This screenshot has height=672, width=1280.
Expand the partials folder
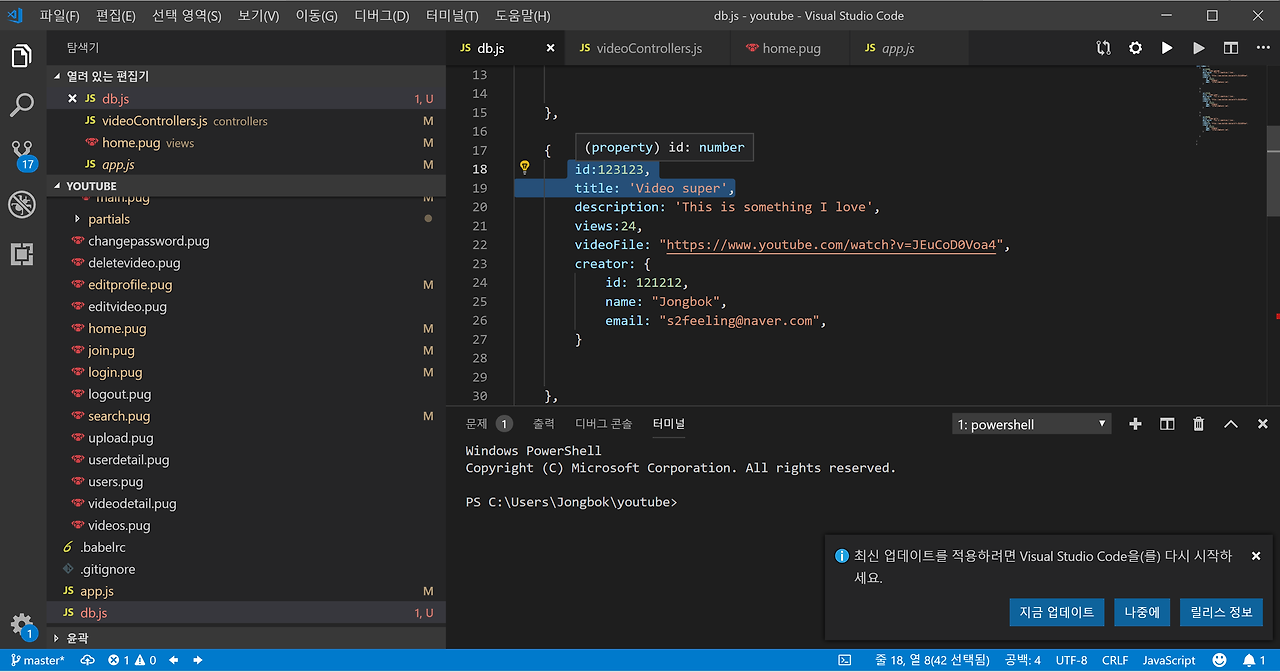click(x=109, y=219)
